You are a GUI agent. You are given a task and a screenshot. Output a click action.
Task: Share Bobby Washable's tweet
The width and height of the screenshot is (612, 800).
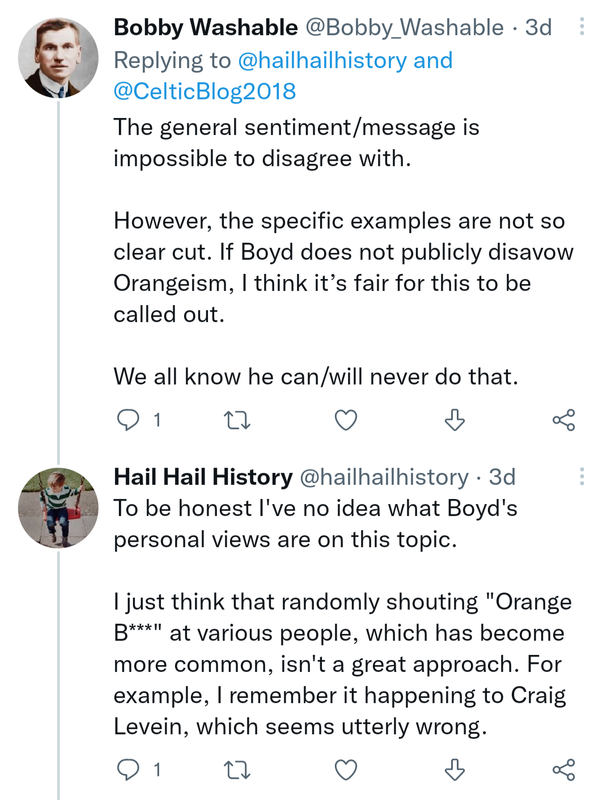564,421
